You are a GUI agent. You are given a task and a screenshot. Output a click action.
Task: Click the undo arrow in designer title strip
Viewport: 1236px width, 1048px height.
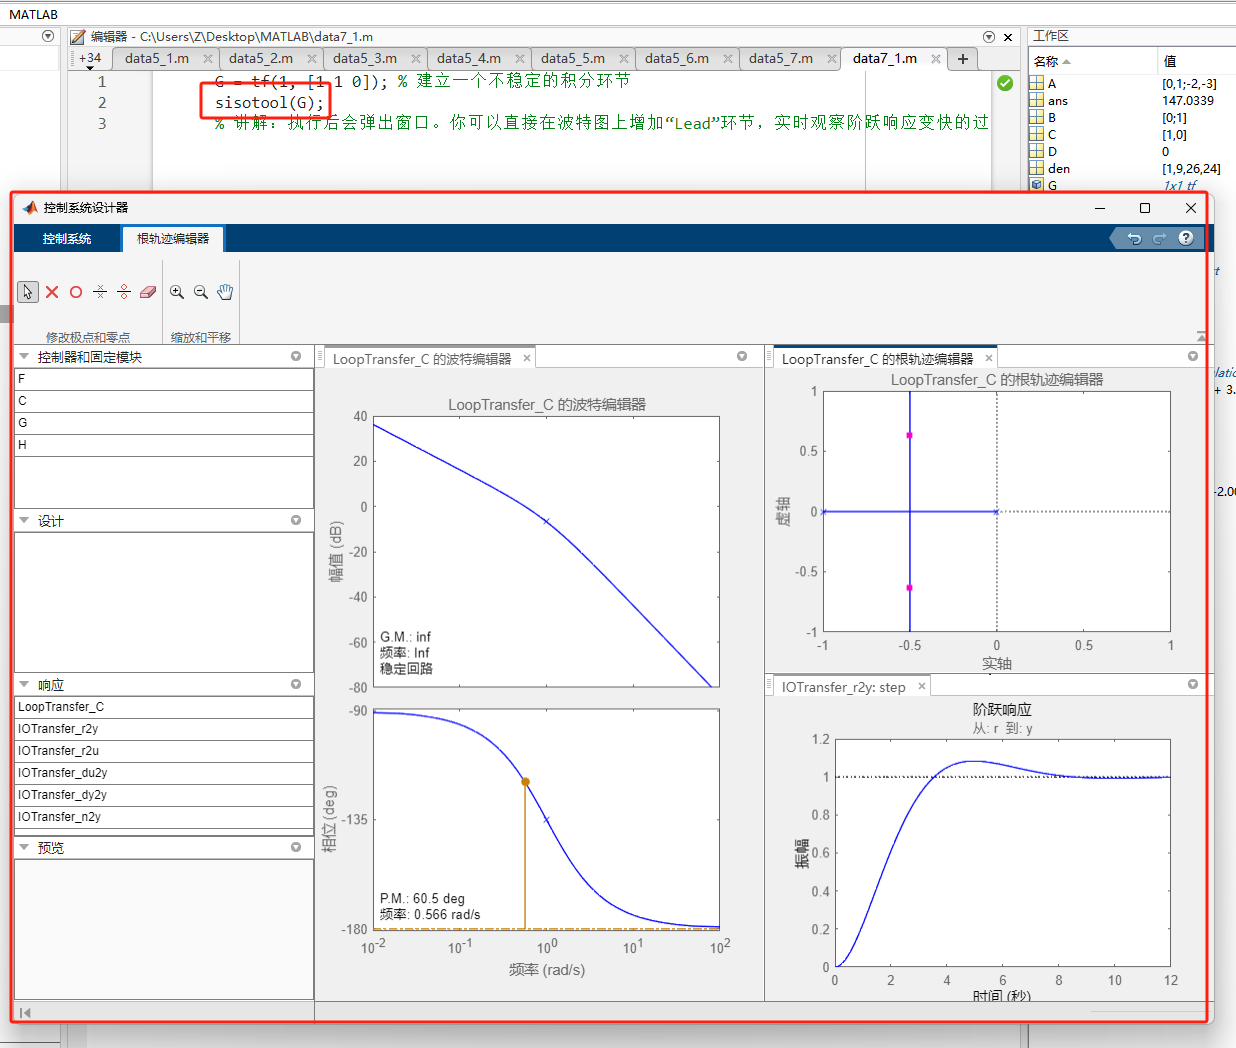pyautogui.click(x=1134, y=238)
